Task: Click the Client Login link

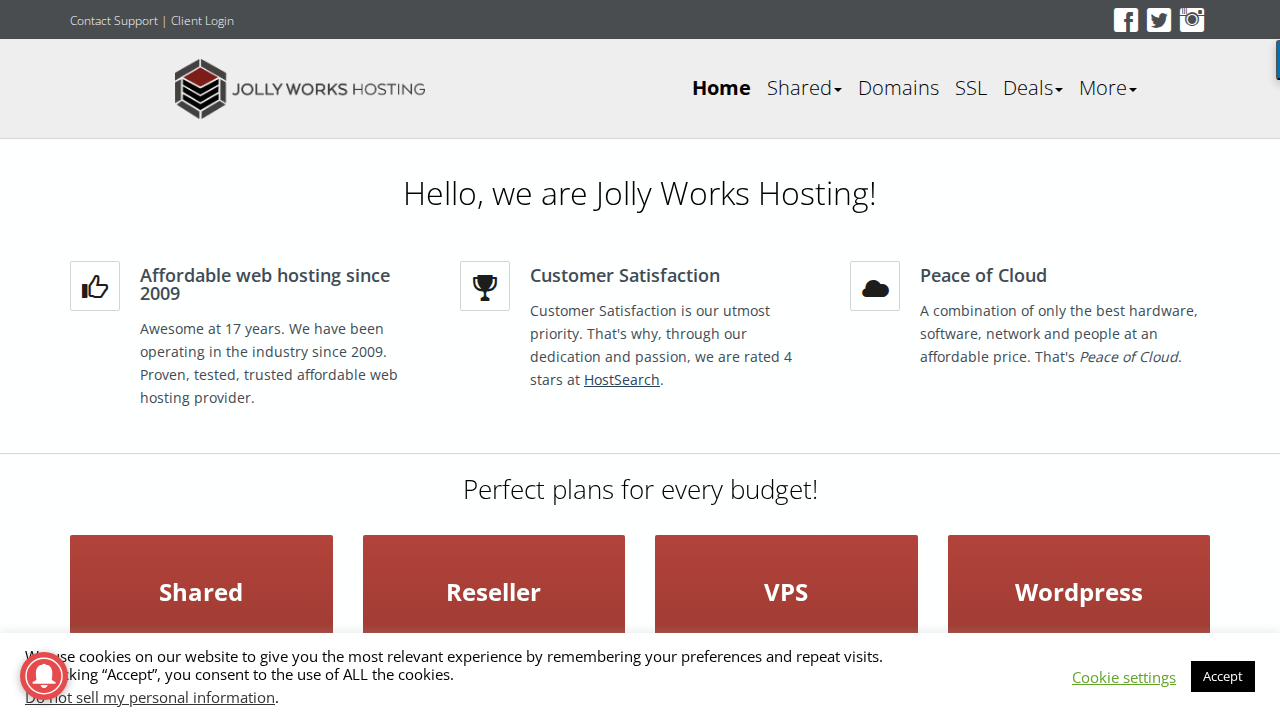Action: 202,21
